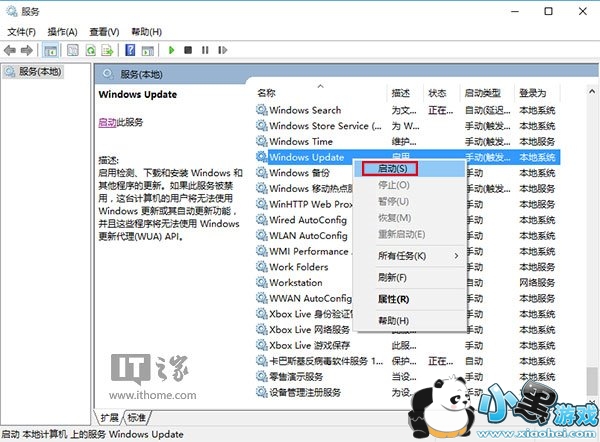600x442 pixels.
Task: Select the WWAN AutoConfig service row
Action: click(x=408, y=298)
